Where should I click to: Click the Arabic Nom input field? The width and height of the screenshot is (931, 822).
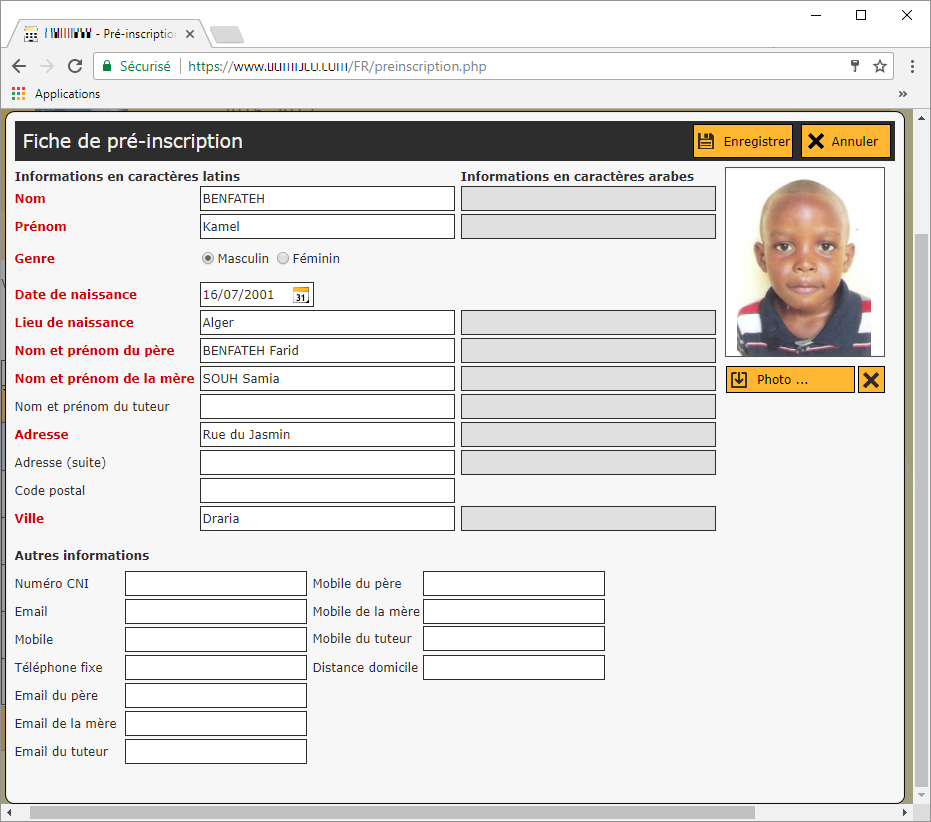[588, 198]
